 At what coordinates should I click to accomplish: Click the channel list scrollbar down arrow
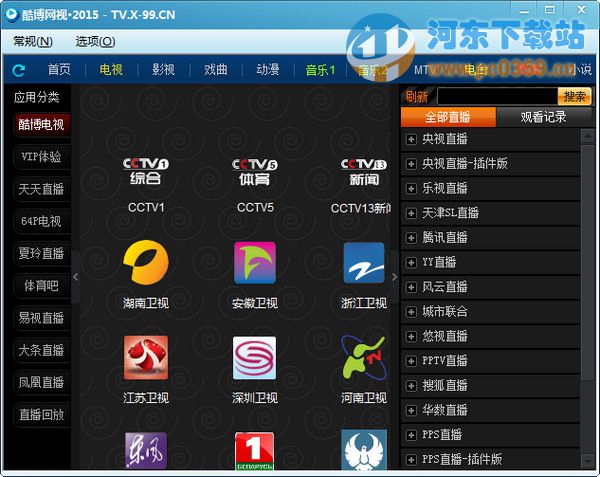click(587, 460)
